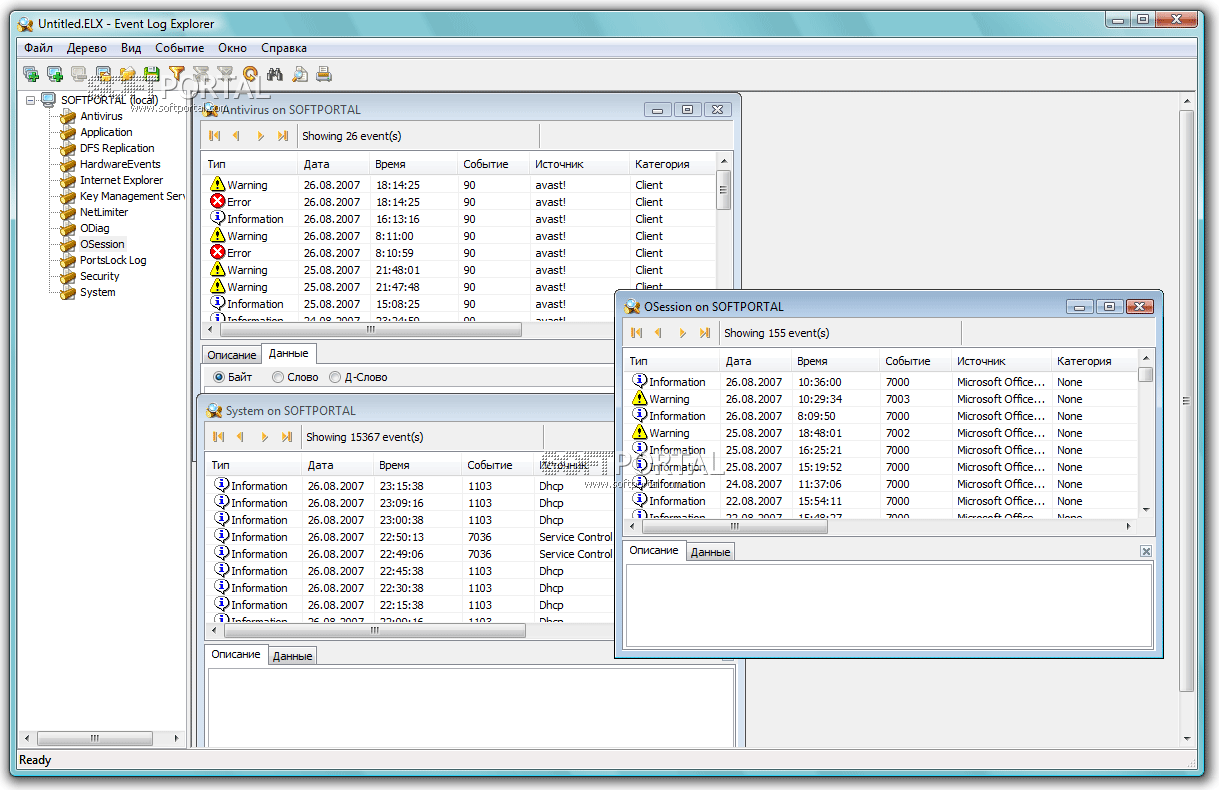
Task: Open the Окно menu
Action: pos(232,48)
